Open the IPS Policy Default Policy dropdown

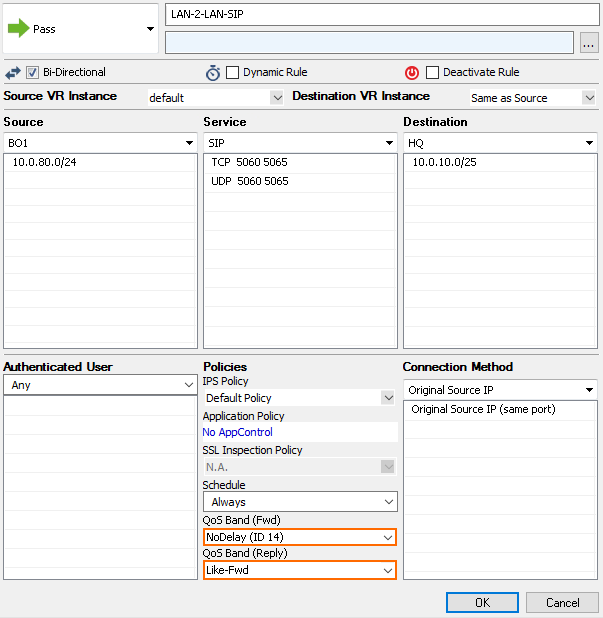[300, 398]
